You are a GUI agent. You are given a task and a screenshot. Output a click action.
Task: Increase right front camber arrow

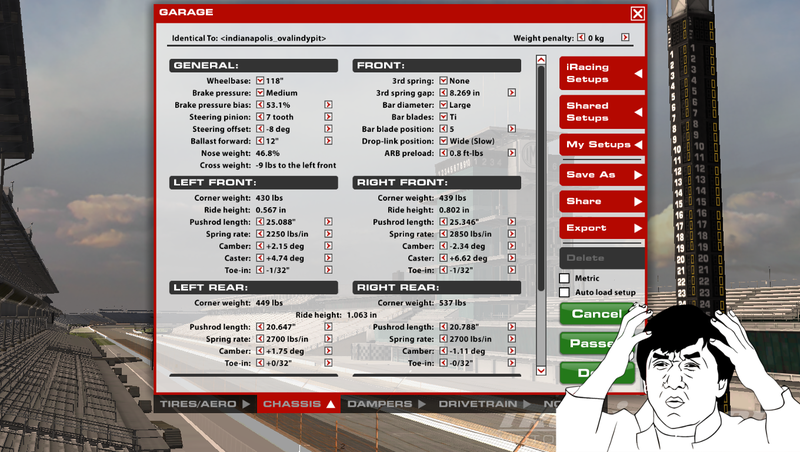pyautogui.click(x=511, y=246)
